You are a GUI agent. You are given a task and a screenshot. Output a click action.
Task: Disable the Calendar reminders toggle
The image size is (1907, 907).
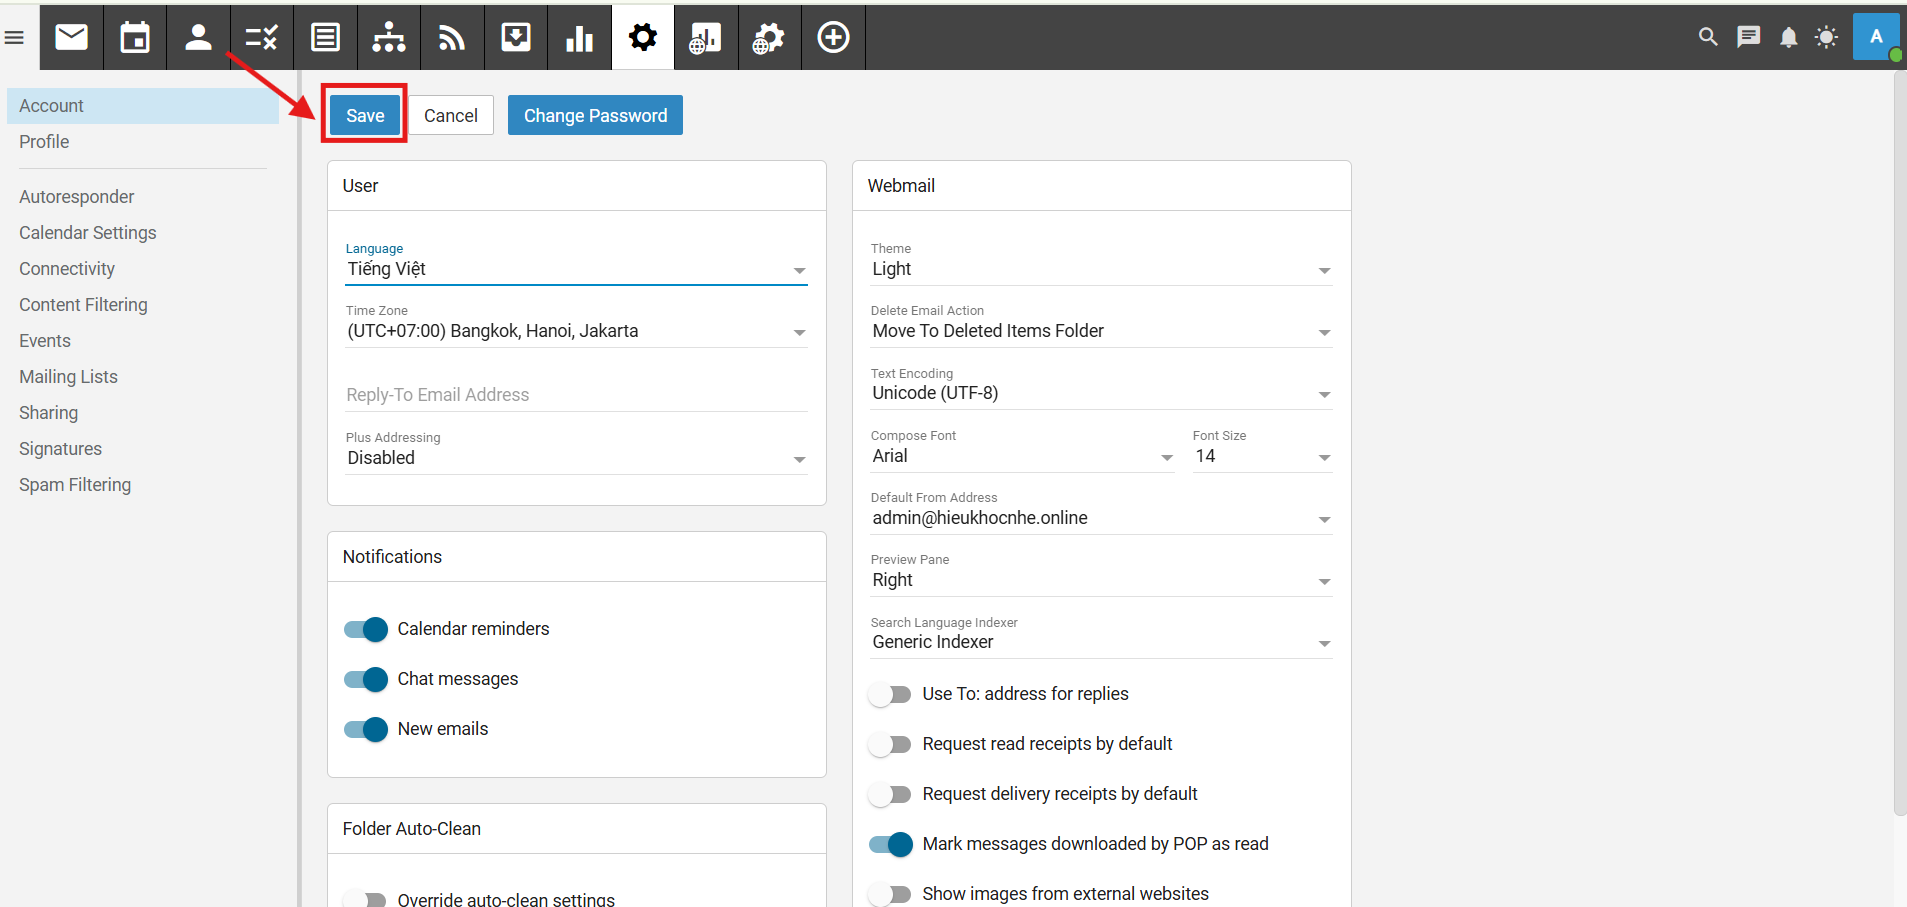[366, 629]
